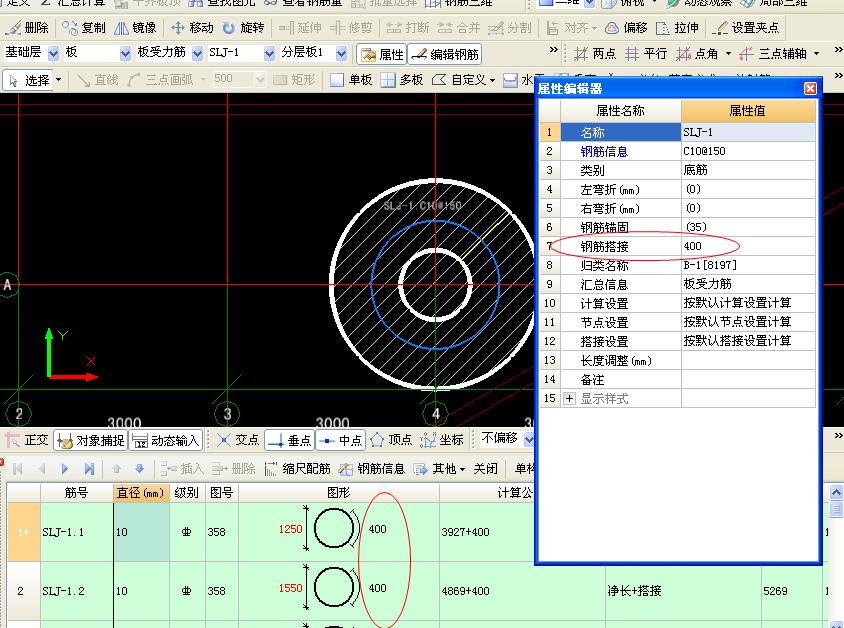Viewport: 844px width, 628px height.
Task: Close the 属性编辑器 panel
Action: 810,88
